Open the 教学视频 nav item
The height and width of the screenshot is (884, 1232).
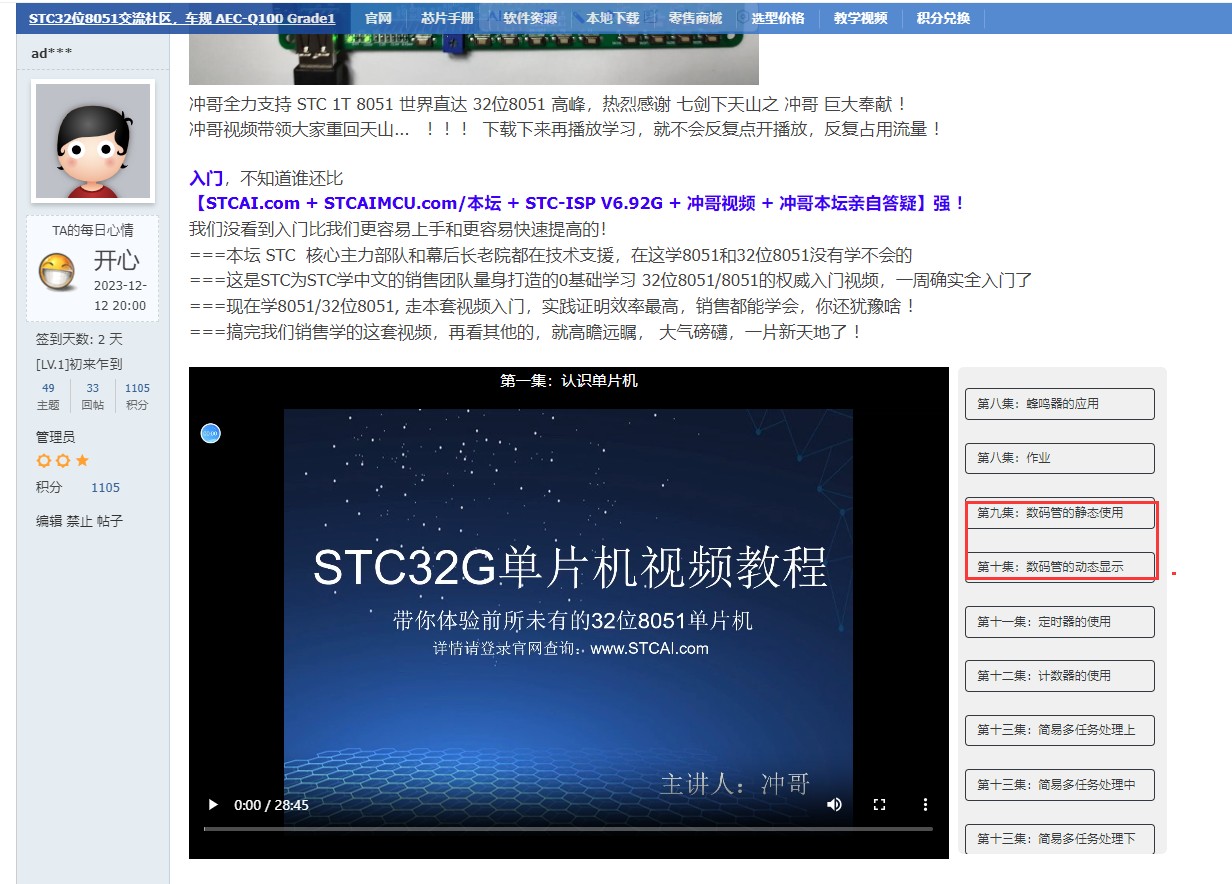point(860,18)
